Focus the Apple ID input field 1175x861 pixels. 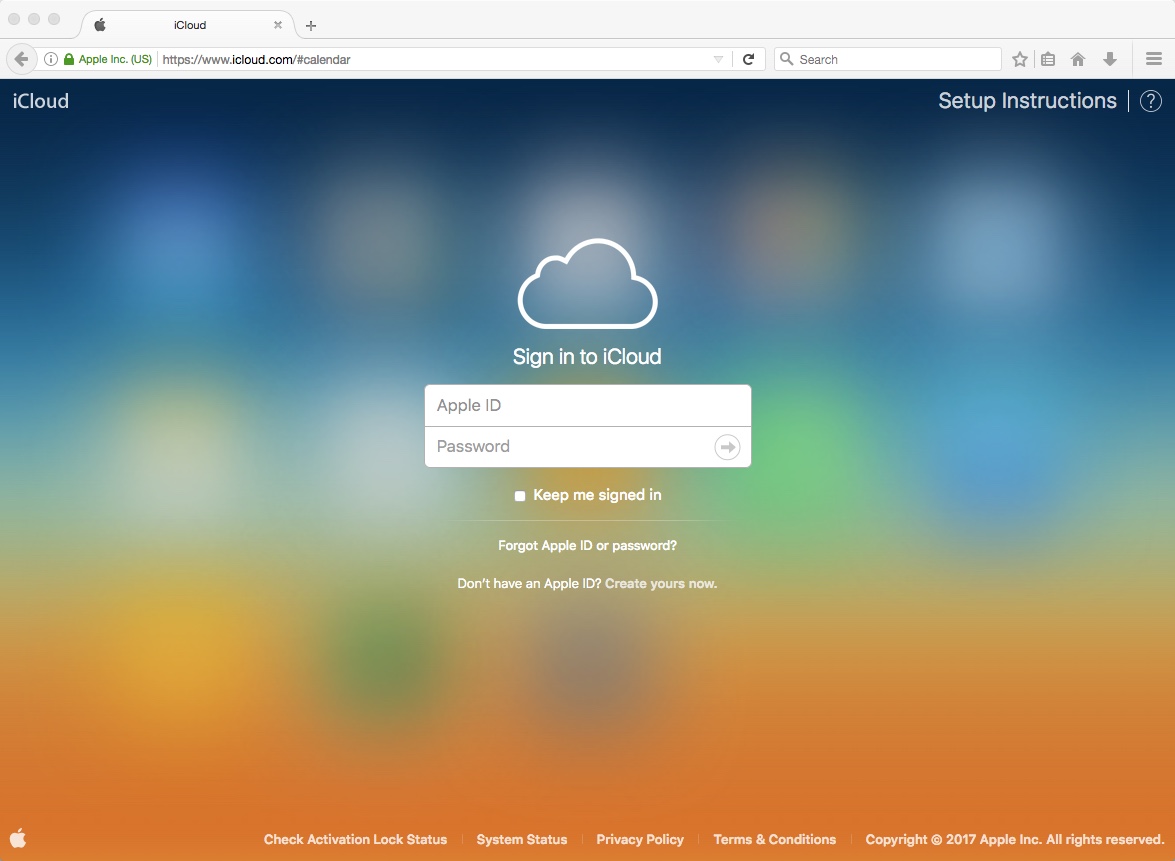[588, 405]
